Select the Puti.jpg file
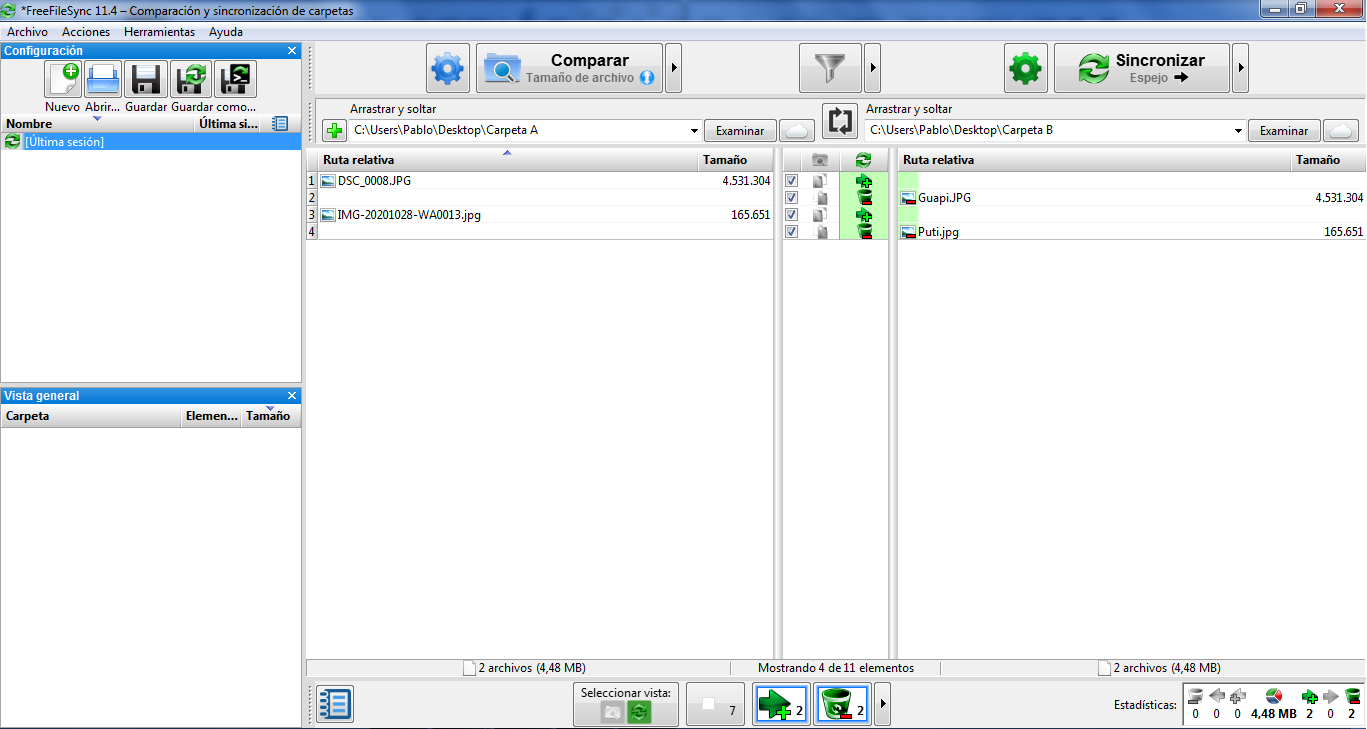Screen dimensions: 1367x729 pos(938,232)
